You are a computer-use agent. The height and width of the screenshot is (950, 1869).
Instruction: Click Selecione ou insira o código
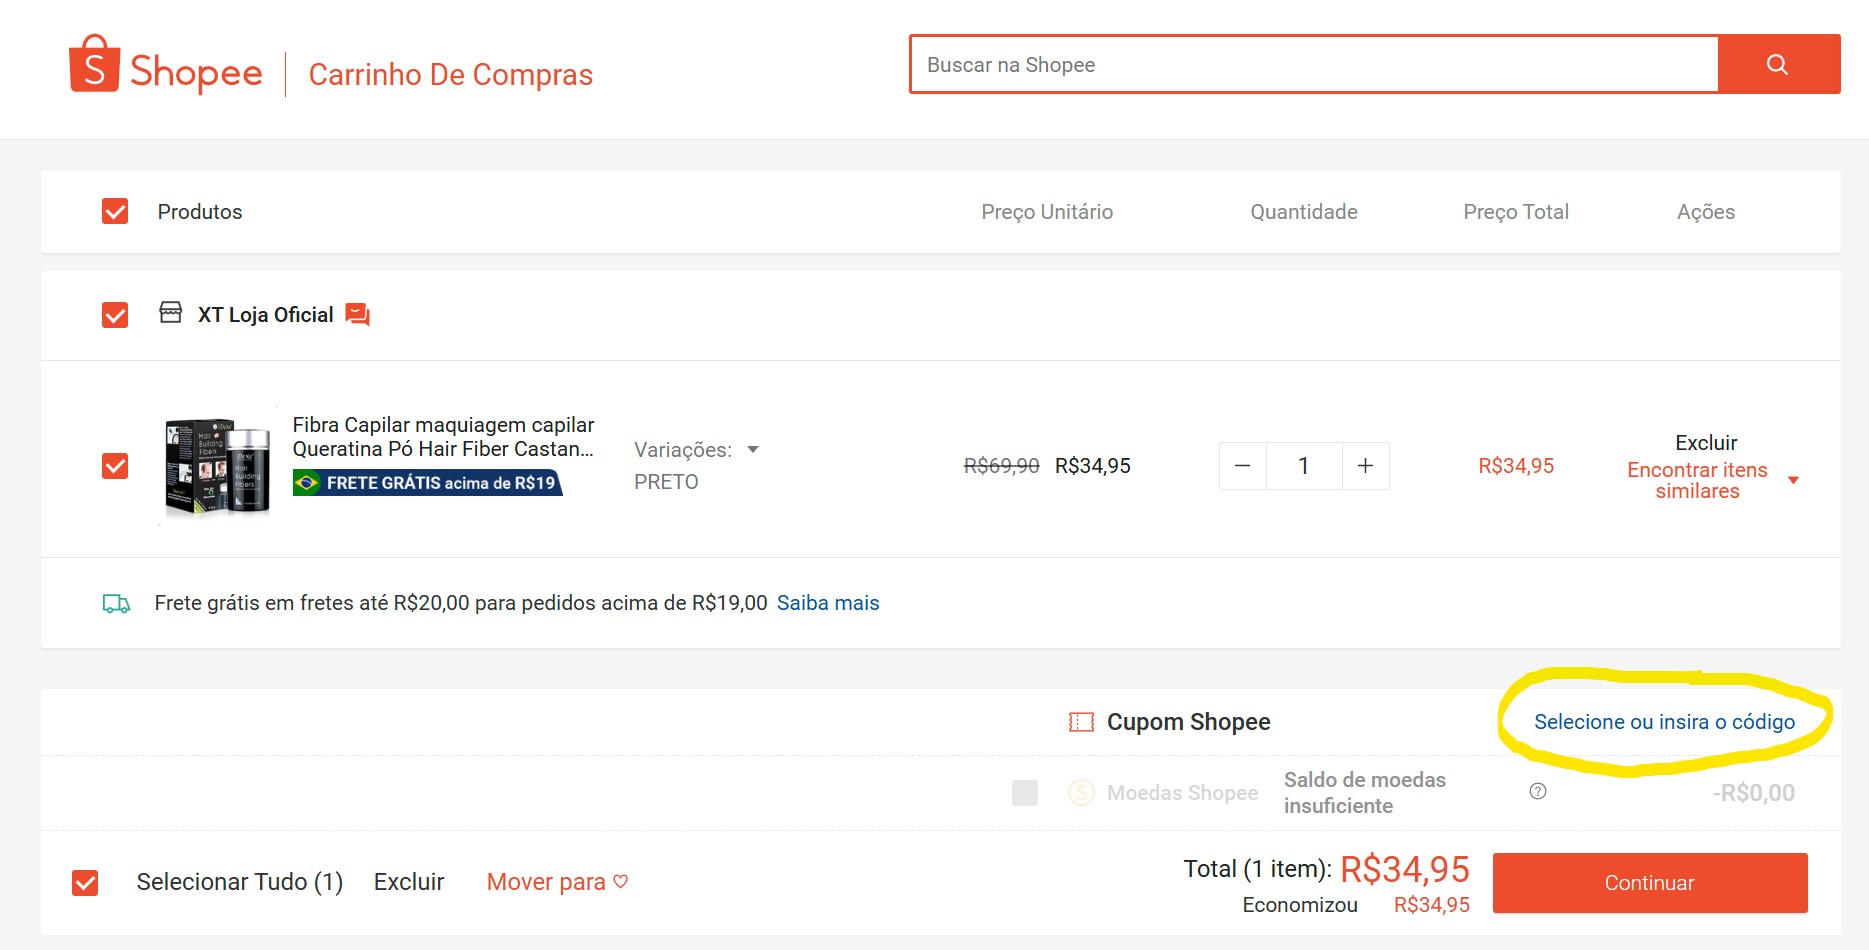(x=1664, y=722)
